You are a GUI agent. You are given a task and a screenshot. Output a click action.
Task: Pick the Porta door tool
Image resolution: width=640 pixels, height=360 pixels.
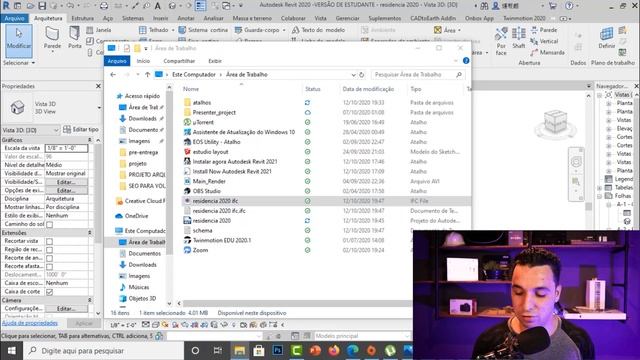(x=75, y=38)
